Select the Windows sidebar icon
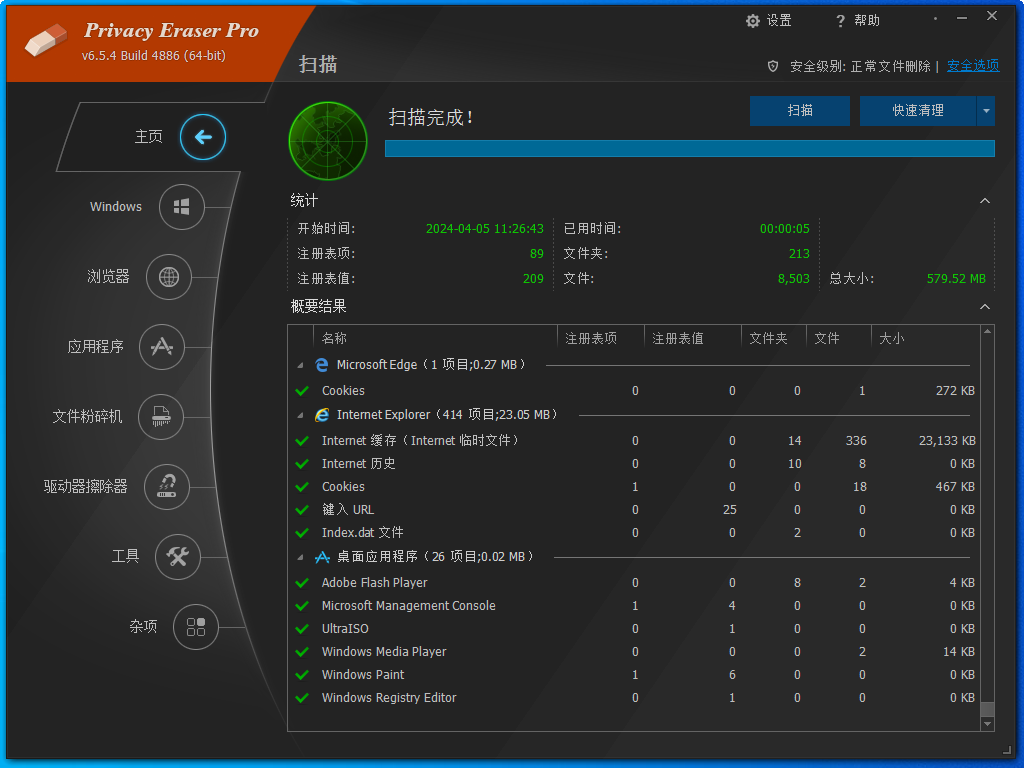The height and width of the screenshot is (768, 1024). coord(184,207)
